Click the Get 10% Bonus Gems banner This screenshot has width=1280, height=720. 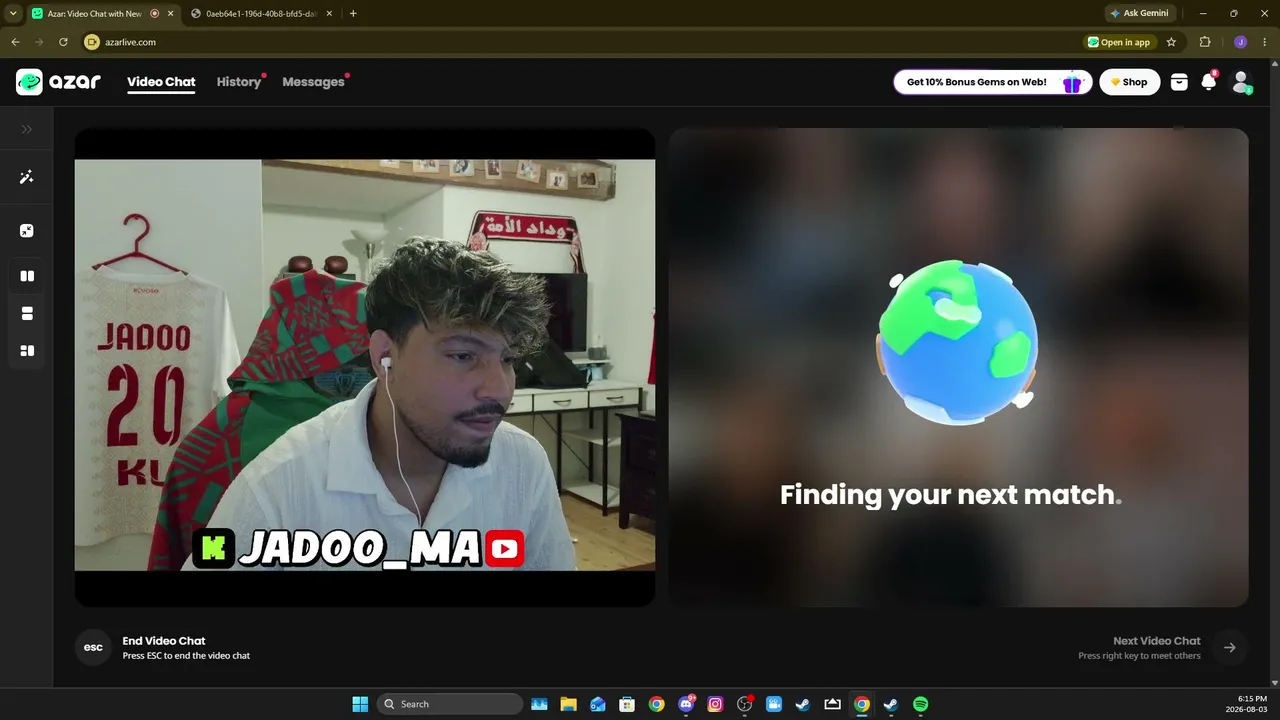992,82
